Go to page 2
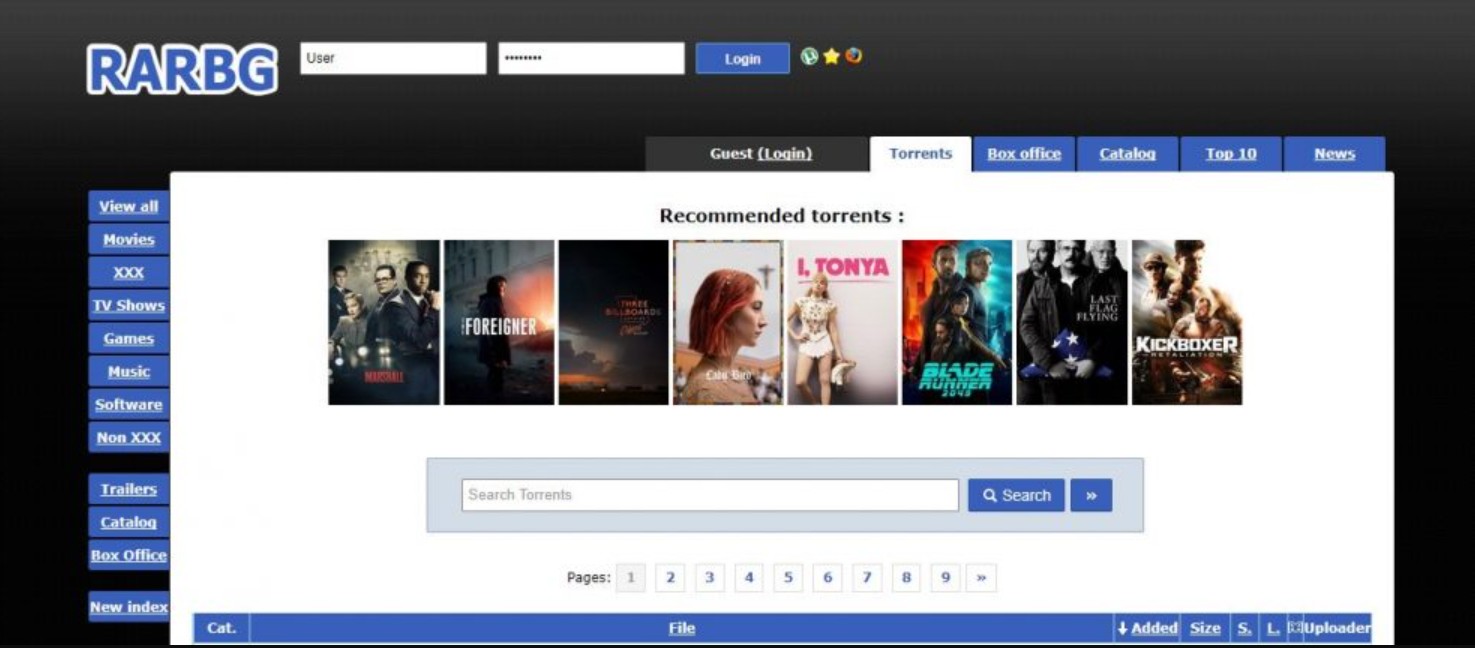Viewport: 1475px width, 648px height. click(x=670, y=577)
